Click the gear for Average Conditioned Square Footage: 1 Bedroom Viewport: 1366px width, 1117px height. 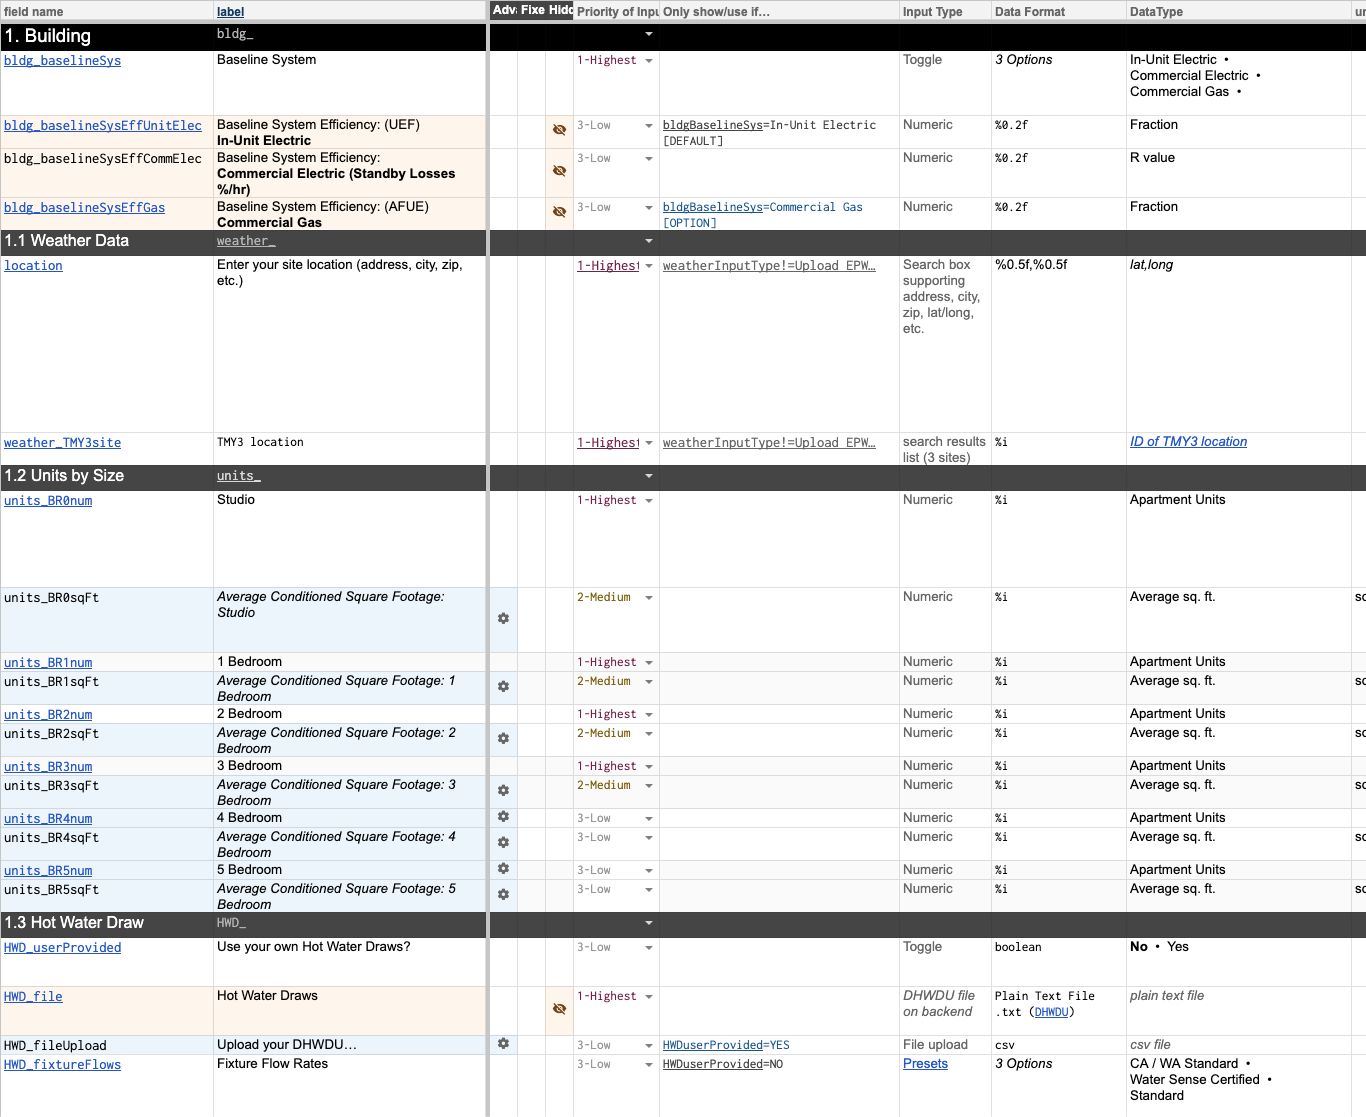coord(503,687)
